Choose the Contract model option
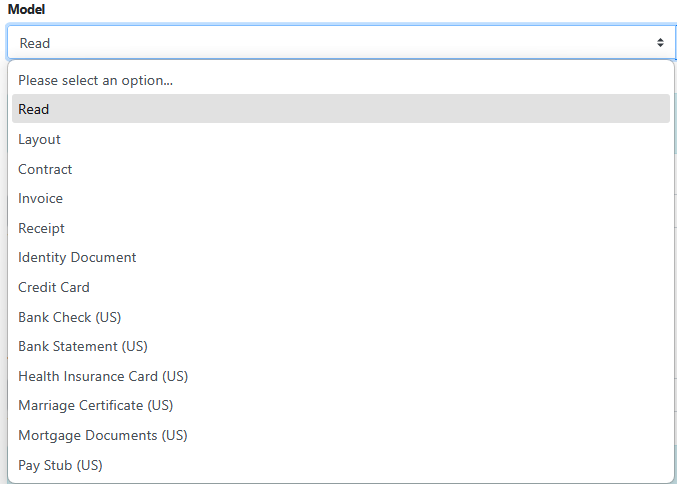 point(45,169)
